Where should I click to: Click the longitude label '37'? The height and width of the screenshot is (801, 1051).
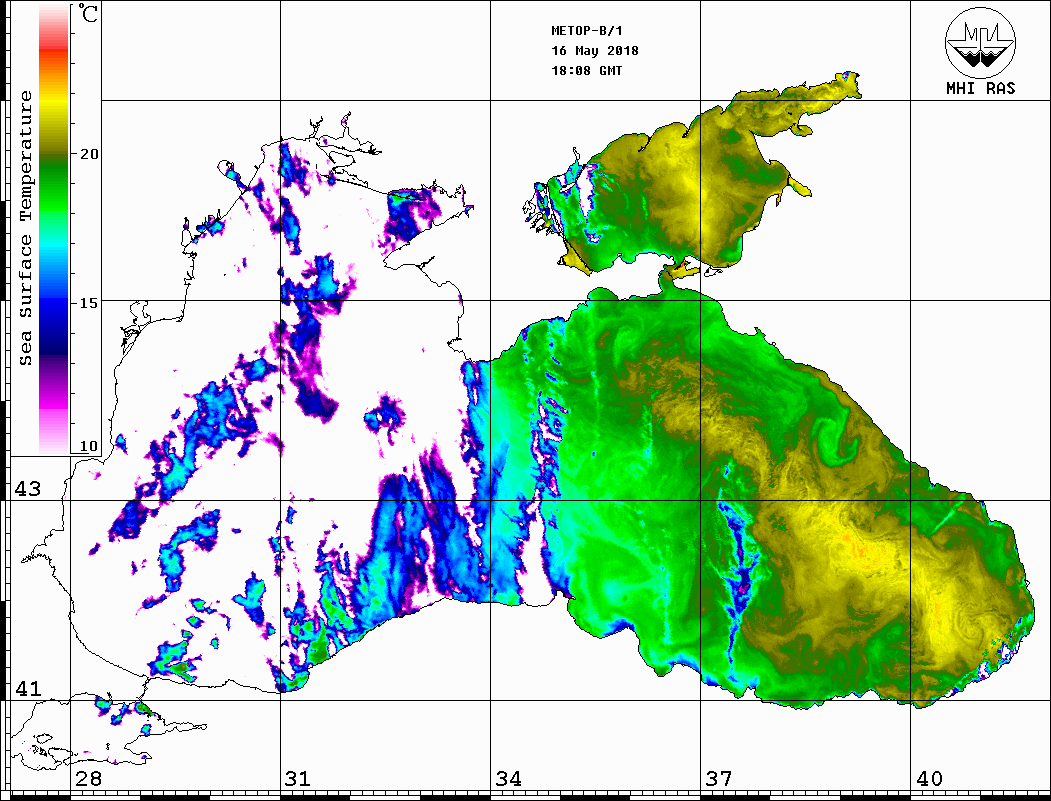tap(719, 779)
